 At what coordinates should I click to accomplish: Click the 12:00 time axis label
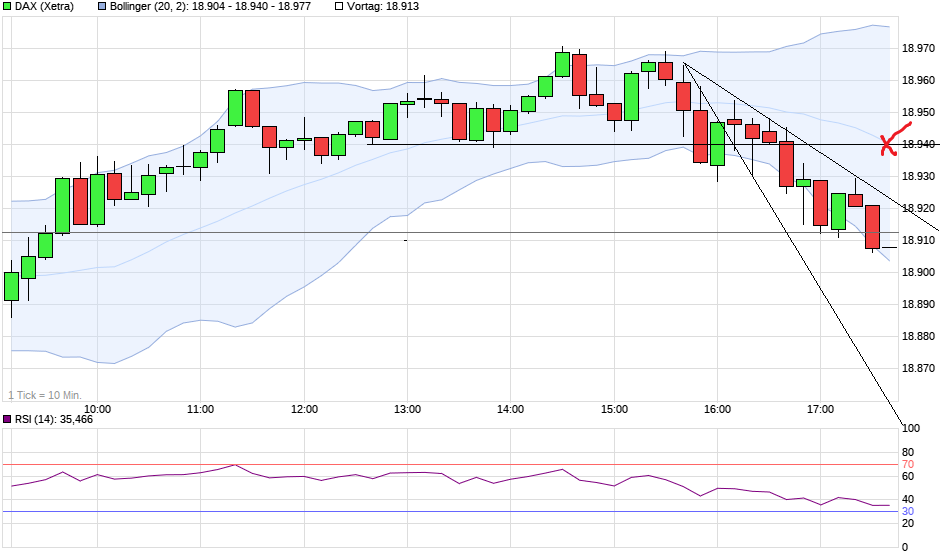tap(305, 409)
